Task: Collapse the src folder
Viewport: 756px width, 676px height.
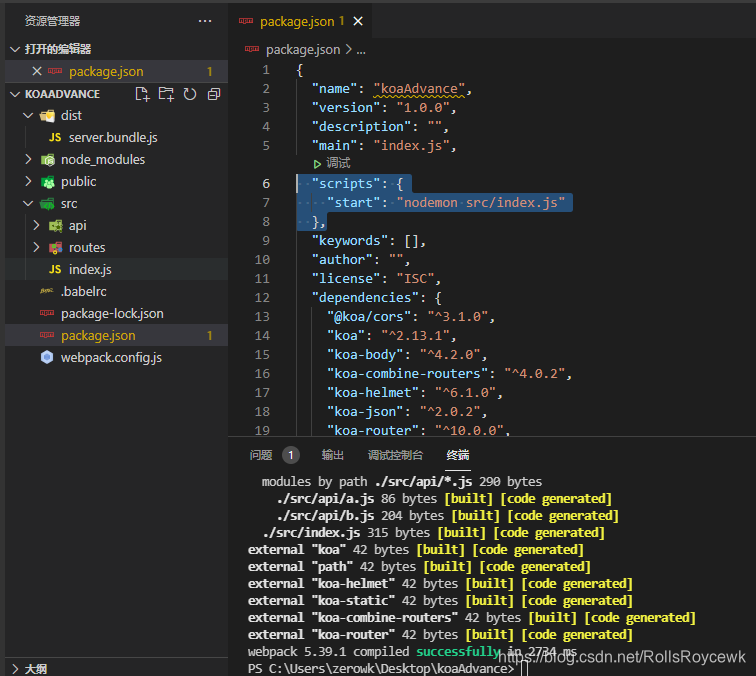Action: click(28, 203)
